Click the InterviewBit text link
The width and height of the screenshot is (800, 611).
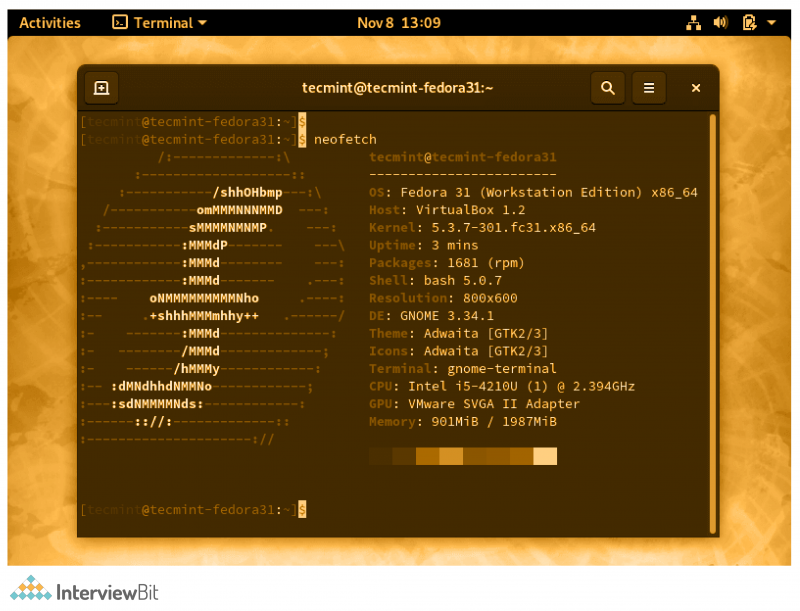coord(107,591)
